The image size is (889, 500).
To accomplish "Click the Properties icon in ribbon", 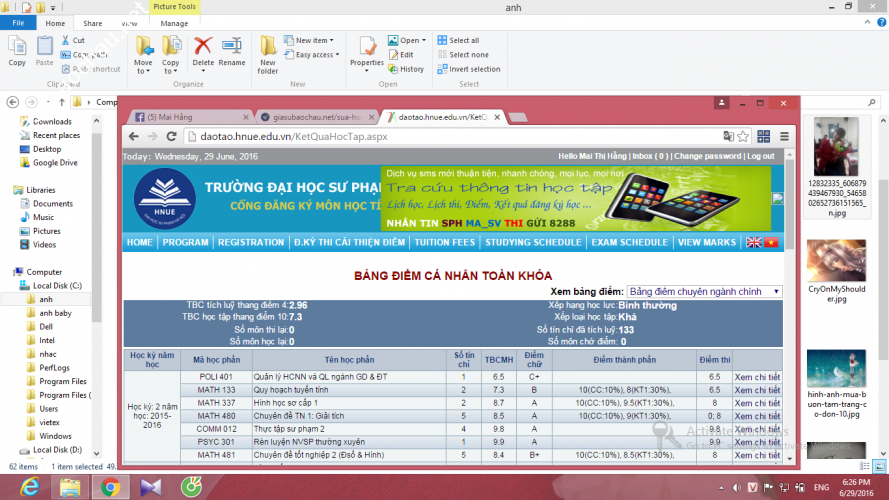I will point(367,51).
